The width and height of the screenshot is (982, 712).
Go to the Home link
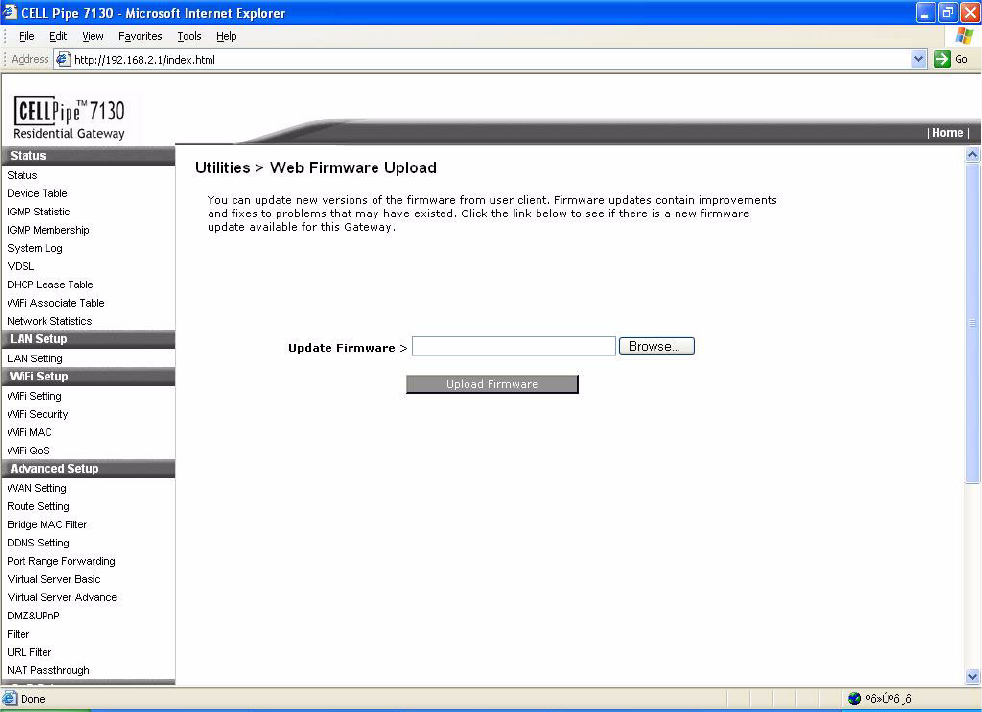pos(948,133)
